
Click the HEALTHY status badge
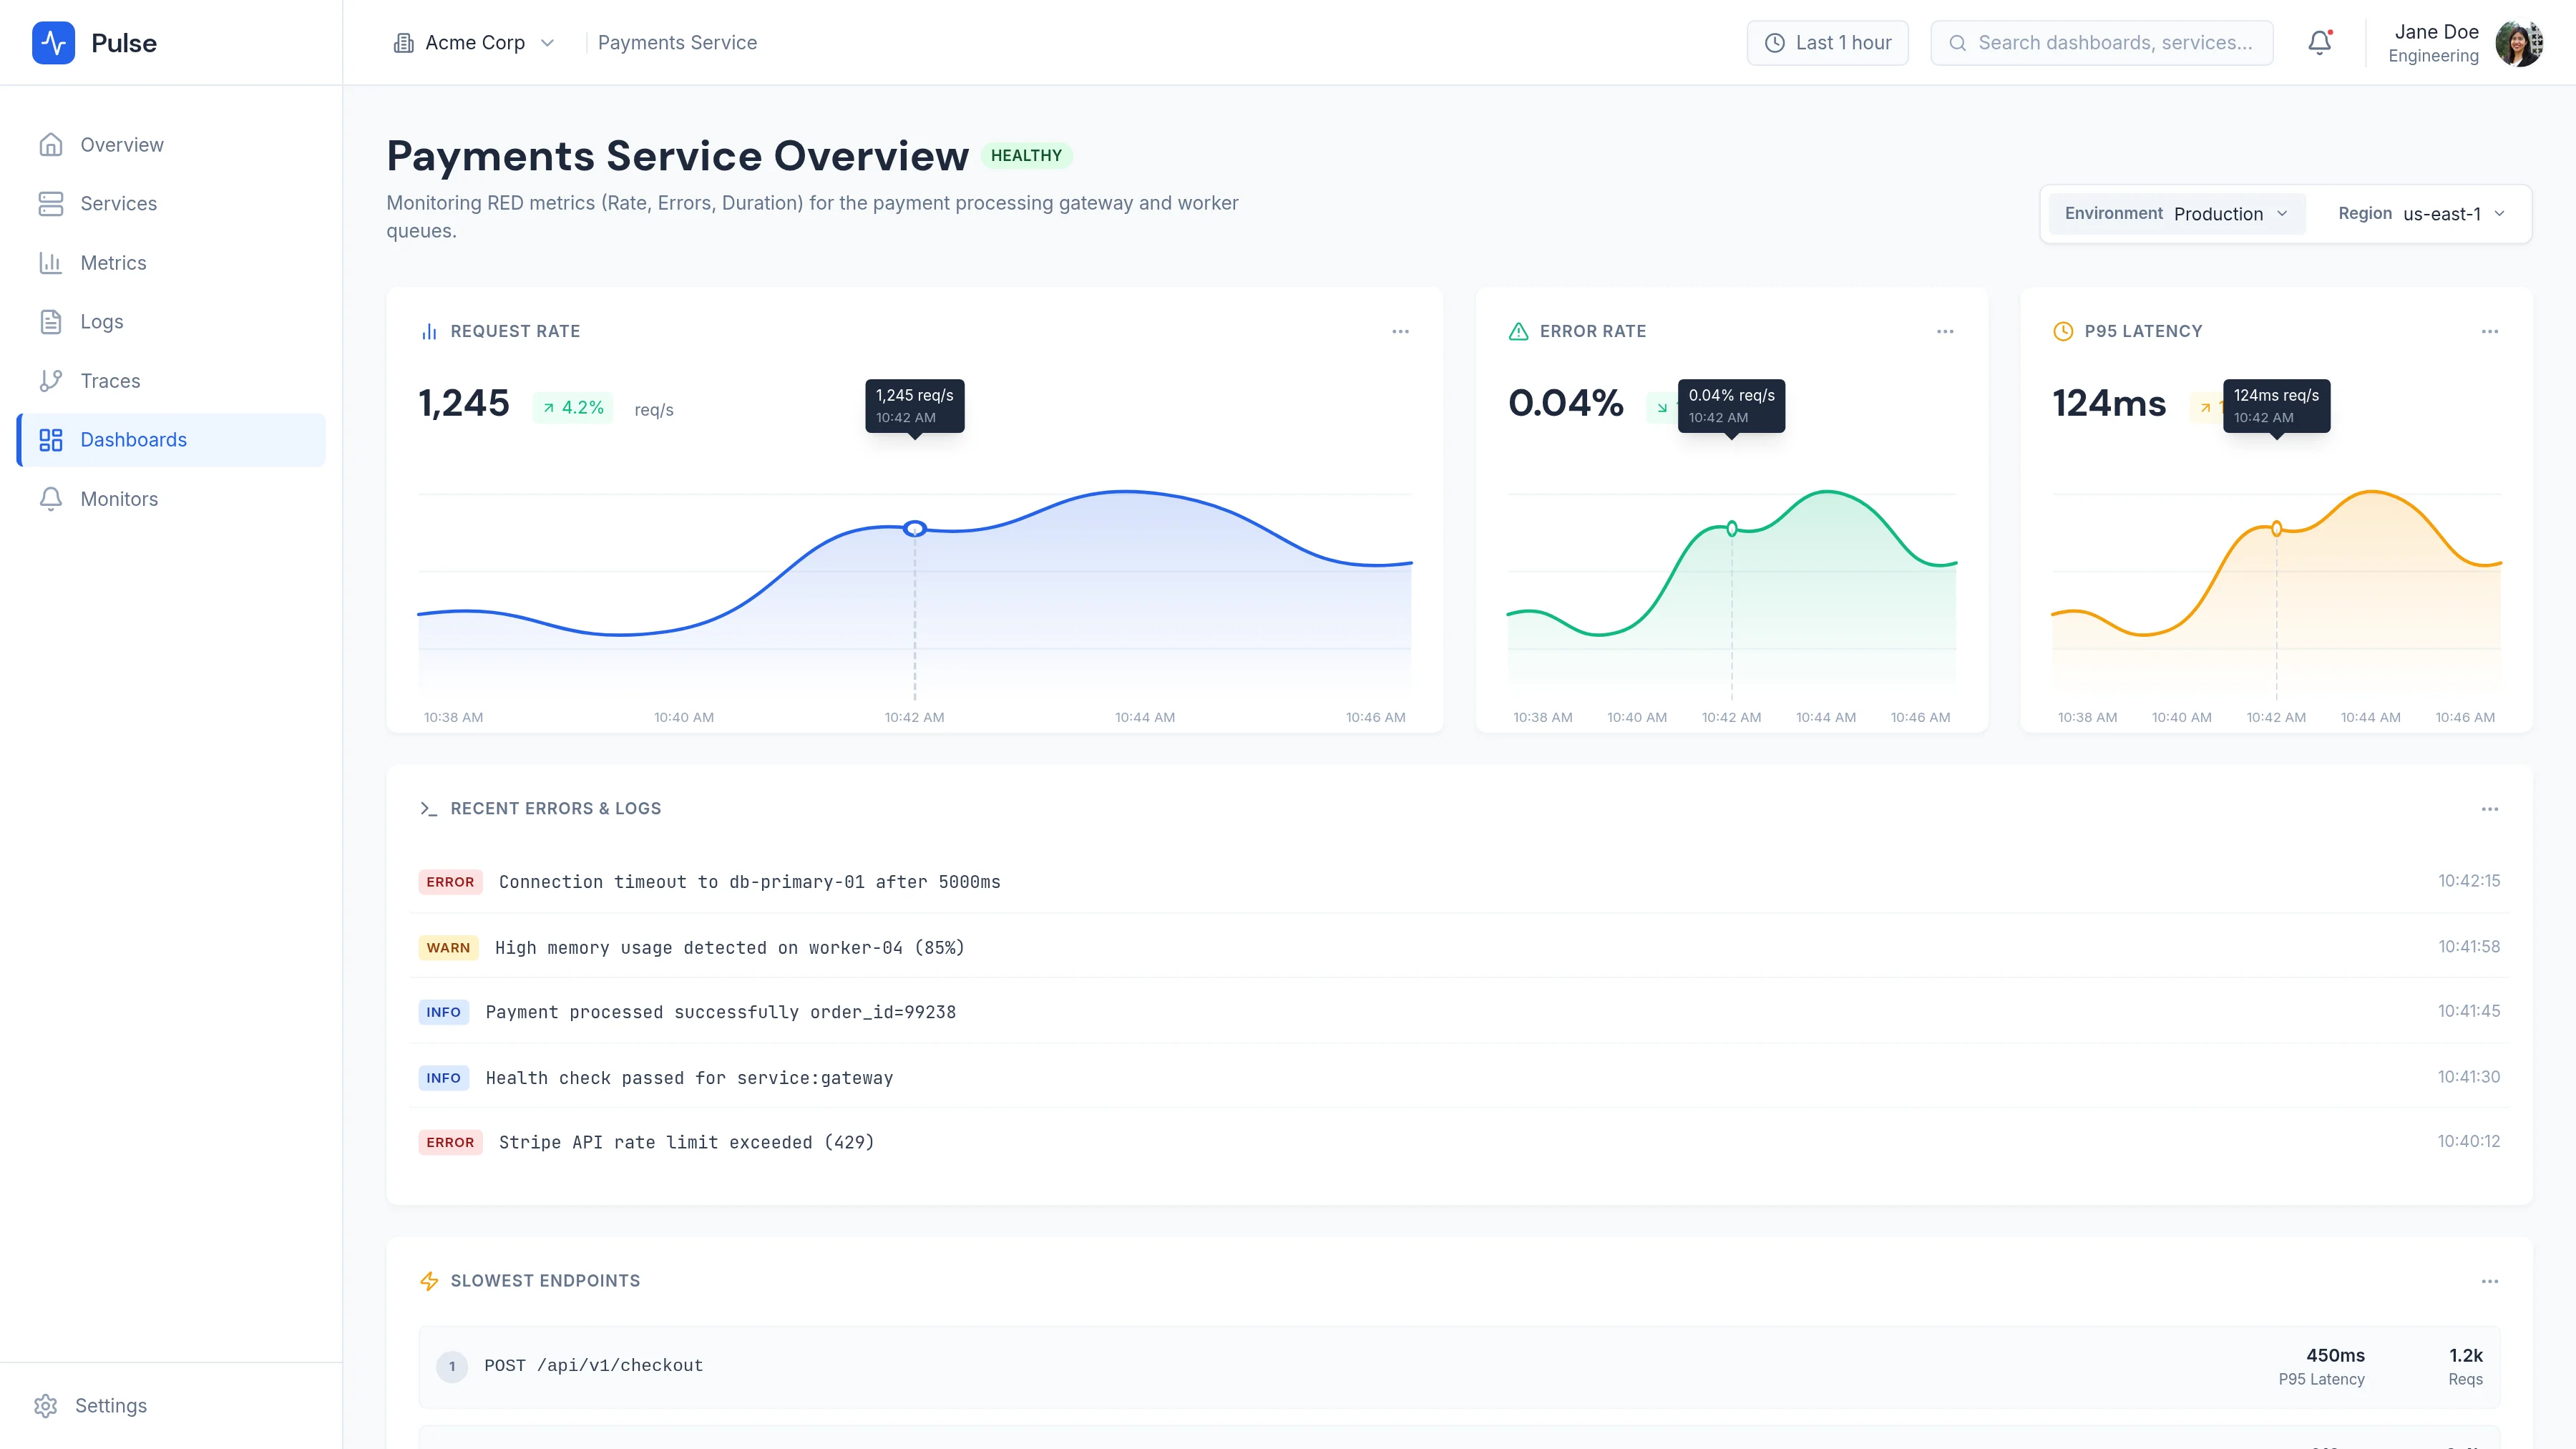tap(1026, 155)
